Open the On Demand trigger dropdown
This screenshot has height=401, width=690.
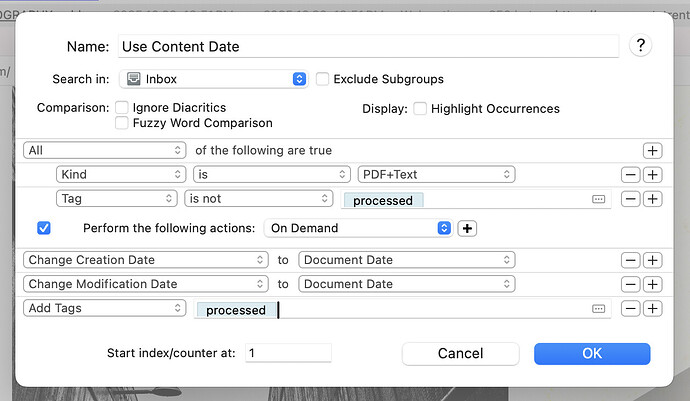358,228
